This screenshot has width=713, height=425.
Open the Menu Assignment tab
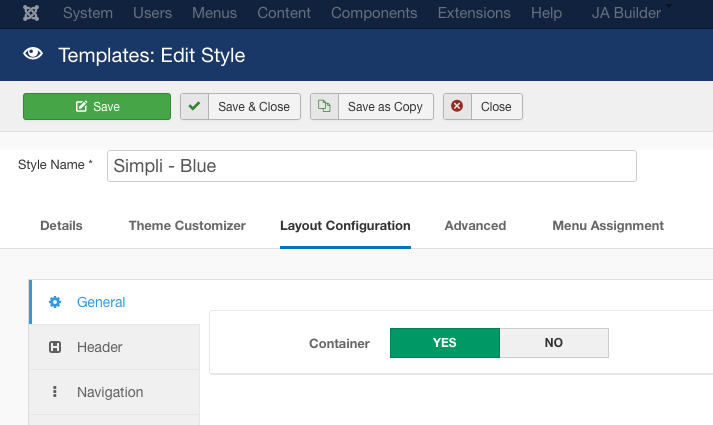pos(608,226)
